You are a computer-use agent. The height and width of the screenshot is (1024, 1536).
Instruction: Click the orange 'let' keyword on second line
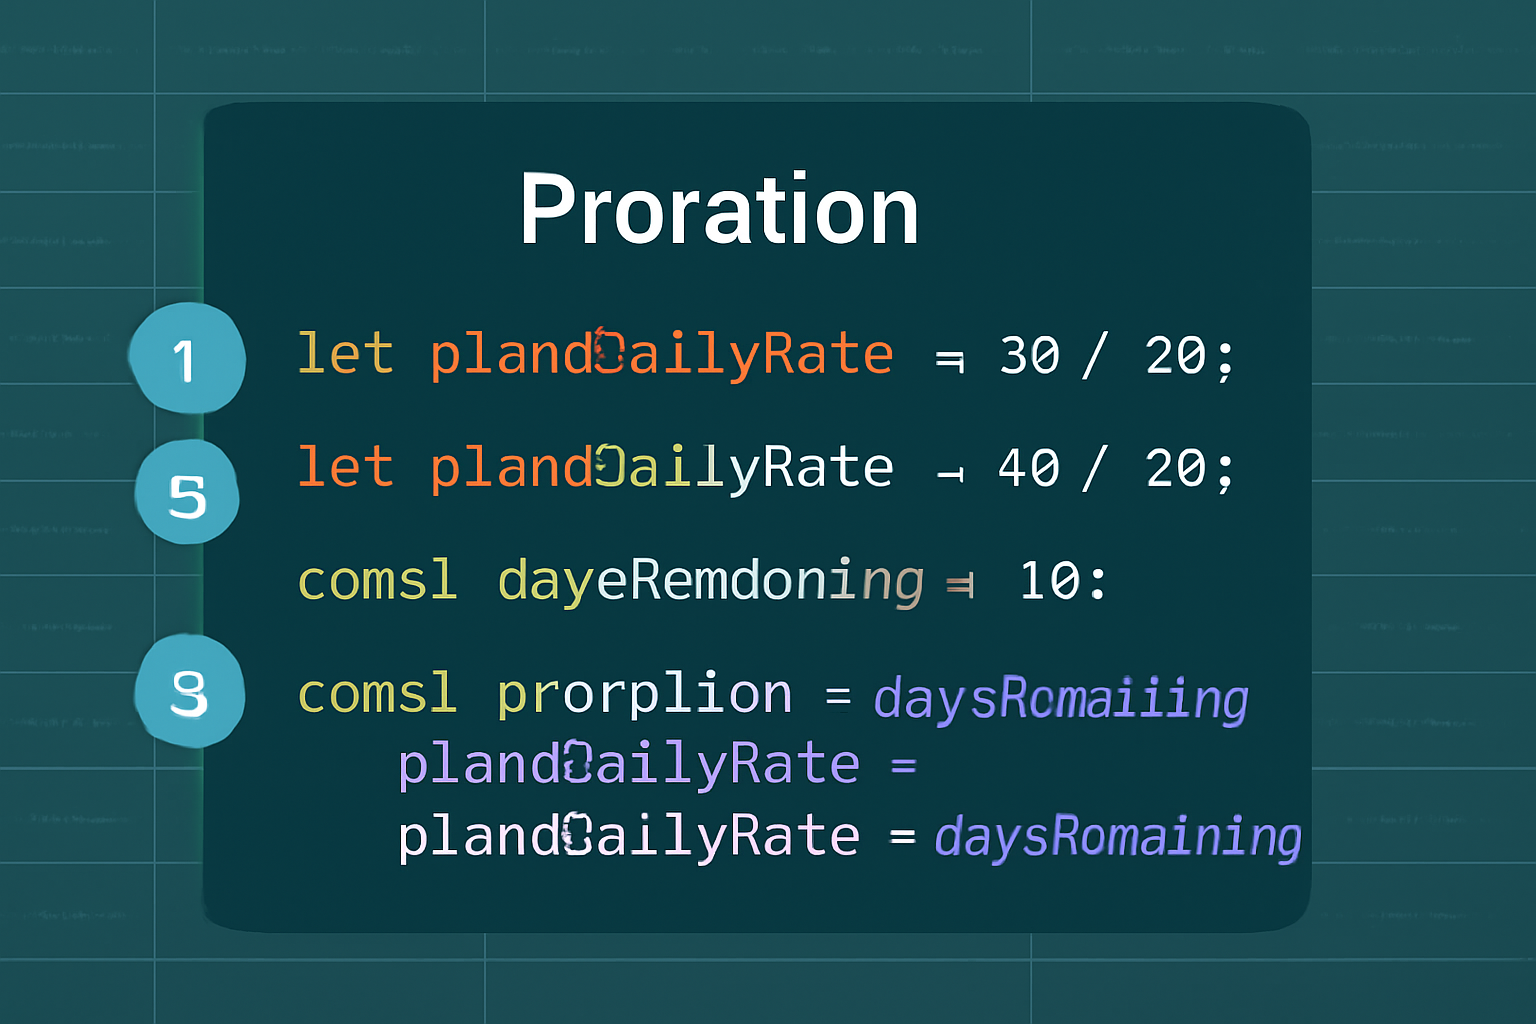(345, 467)
